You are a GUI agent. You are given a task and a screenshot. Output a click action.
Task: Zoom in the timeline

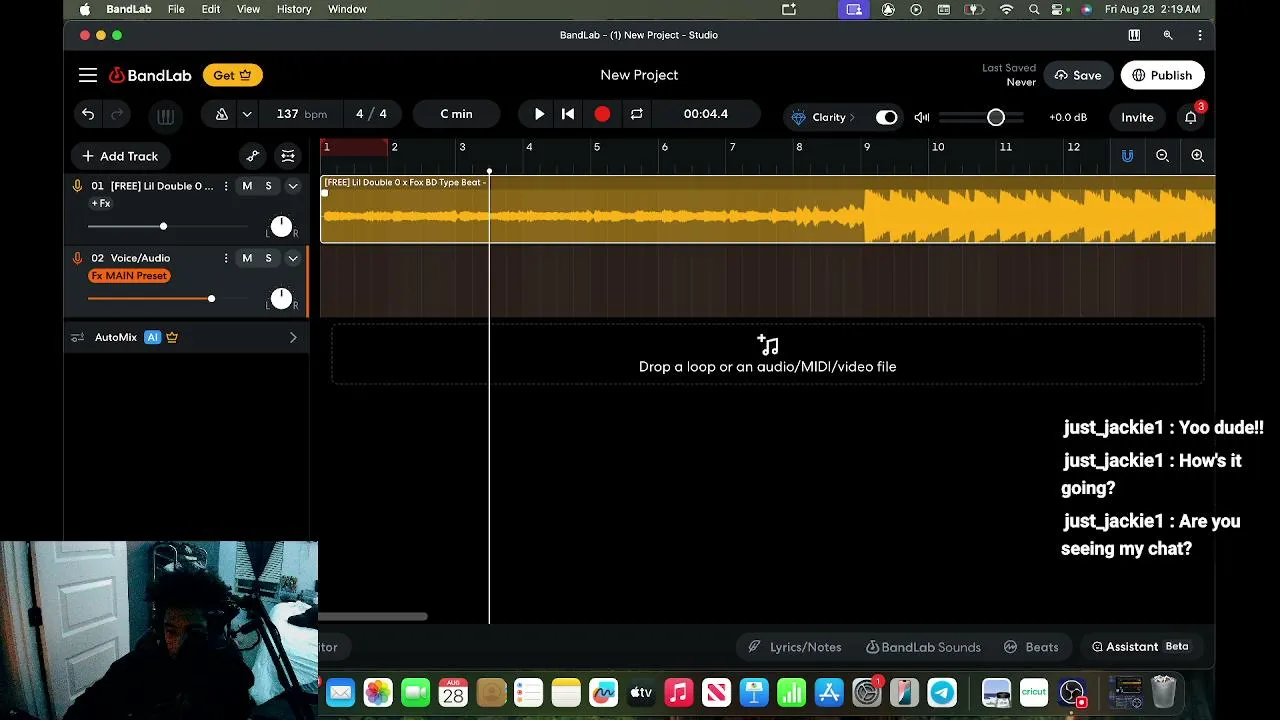pos(1197,156)
